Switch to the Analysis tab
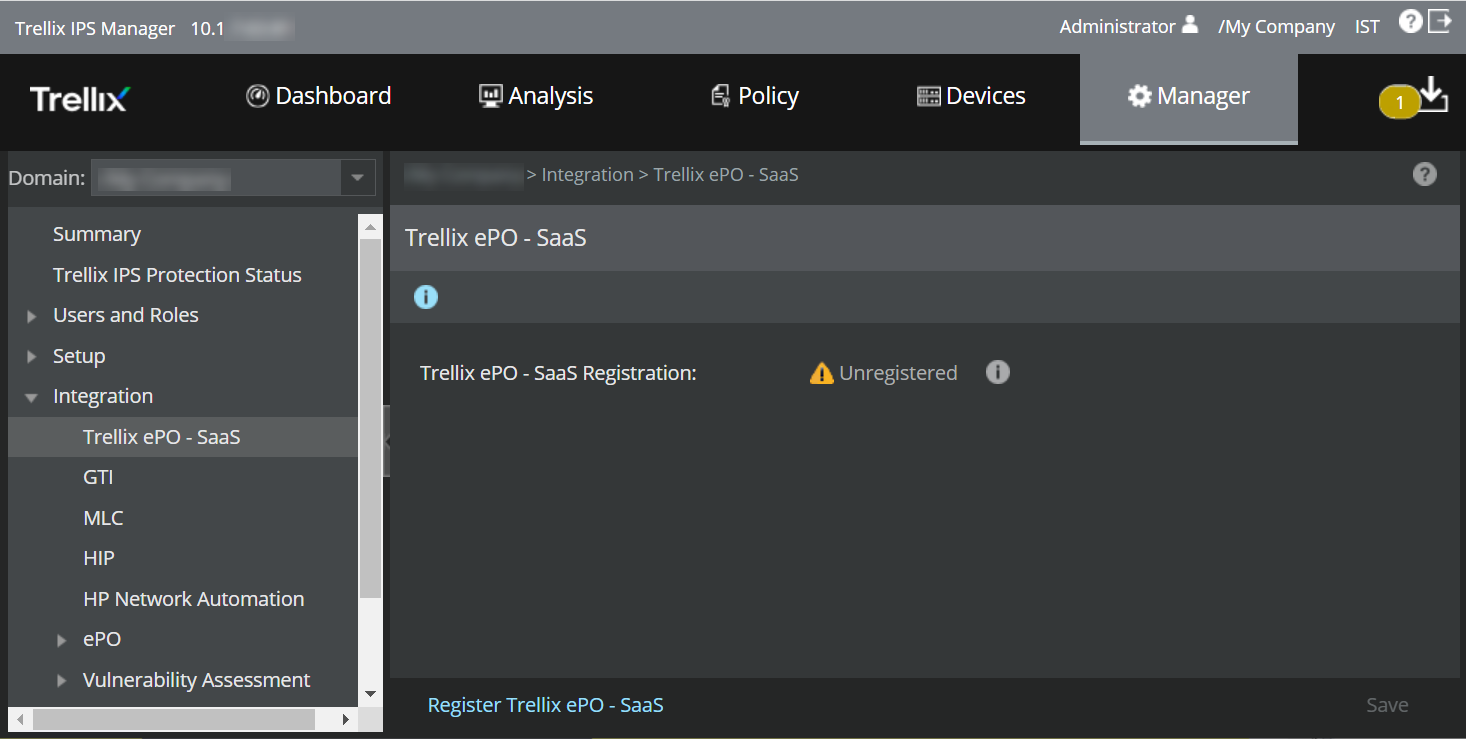 (x=535, y=96)
